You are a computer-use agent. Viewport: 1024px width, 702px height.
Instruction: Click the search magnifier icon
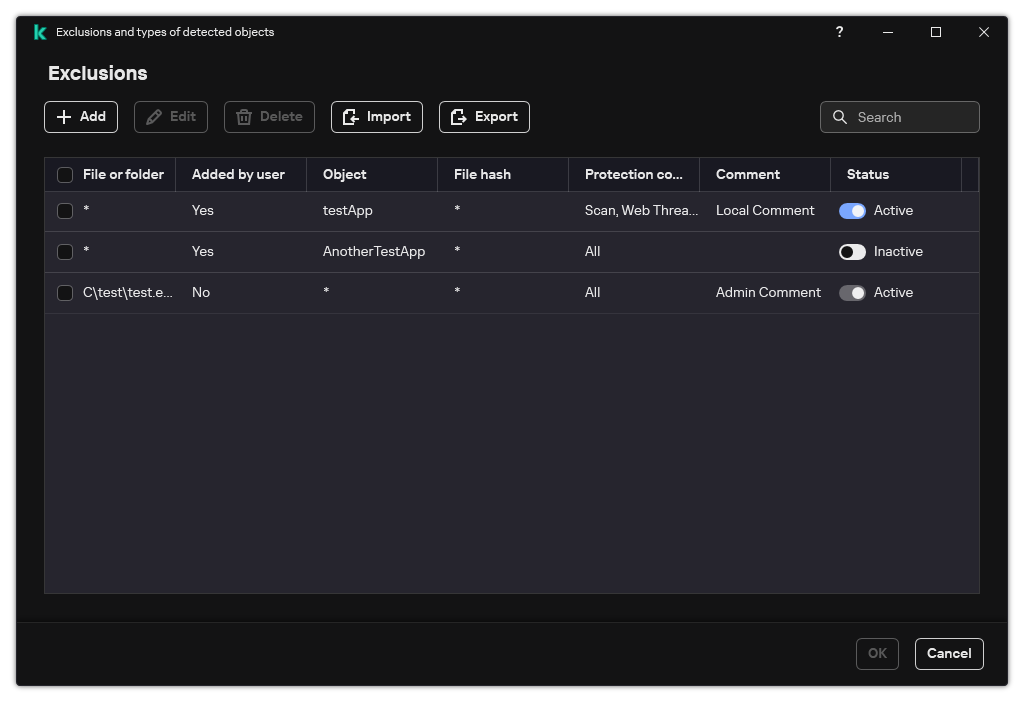pyautogui.click(x=840, y=117)
